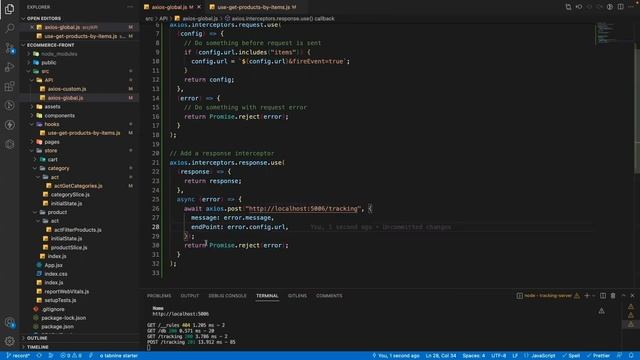Open the Run and Debug view
640x360 pixels.
[x=9, y=67]
